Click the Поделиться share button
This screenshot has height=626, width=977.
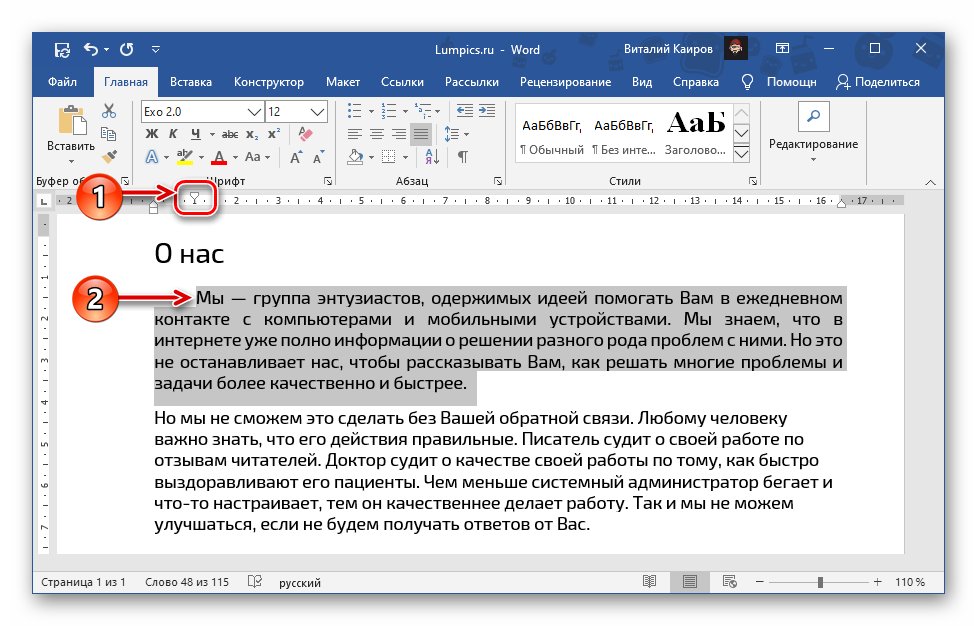point(877,82)
